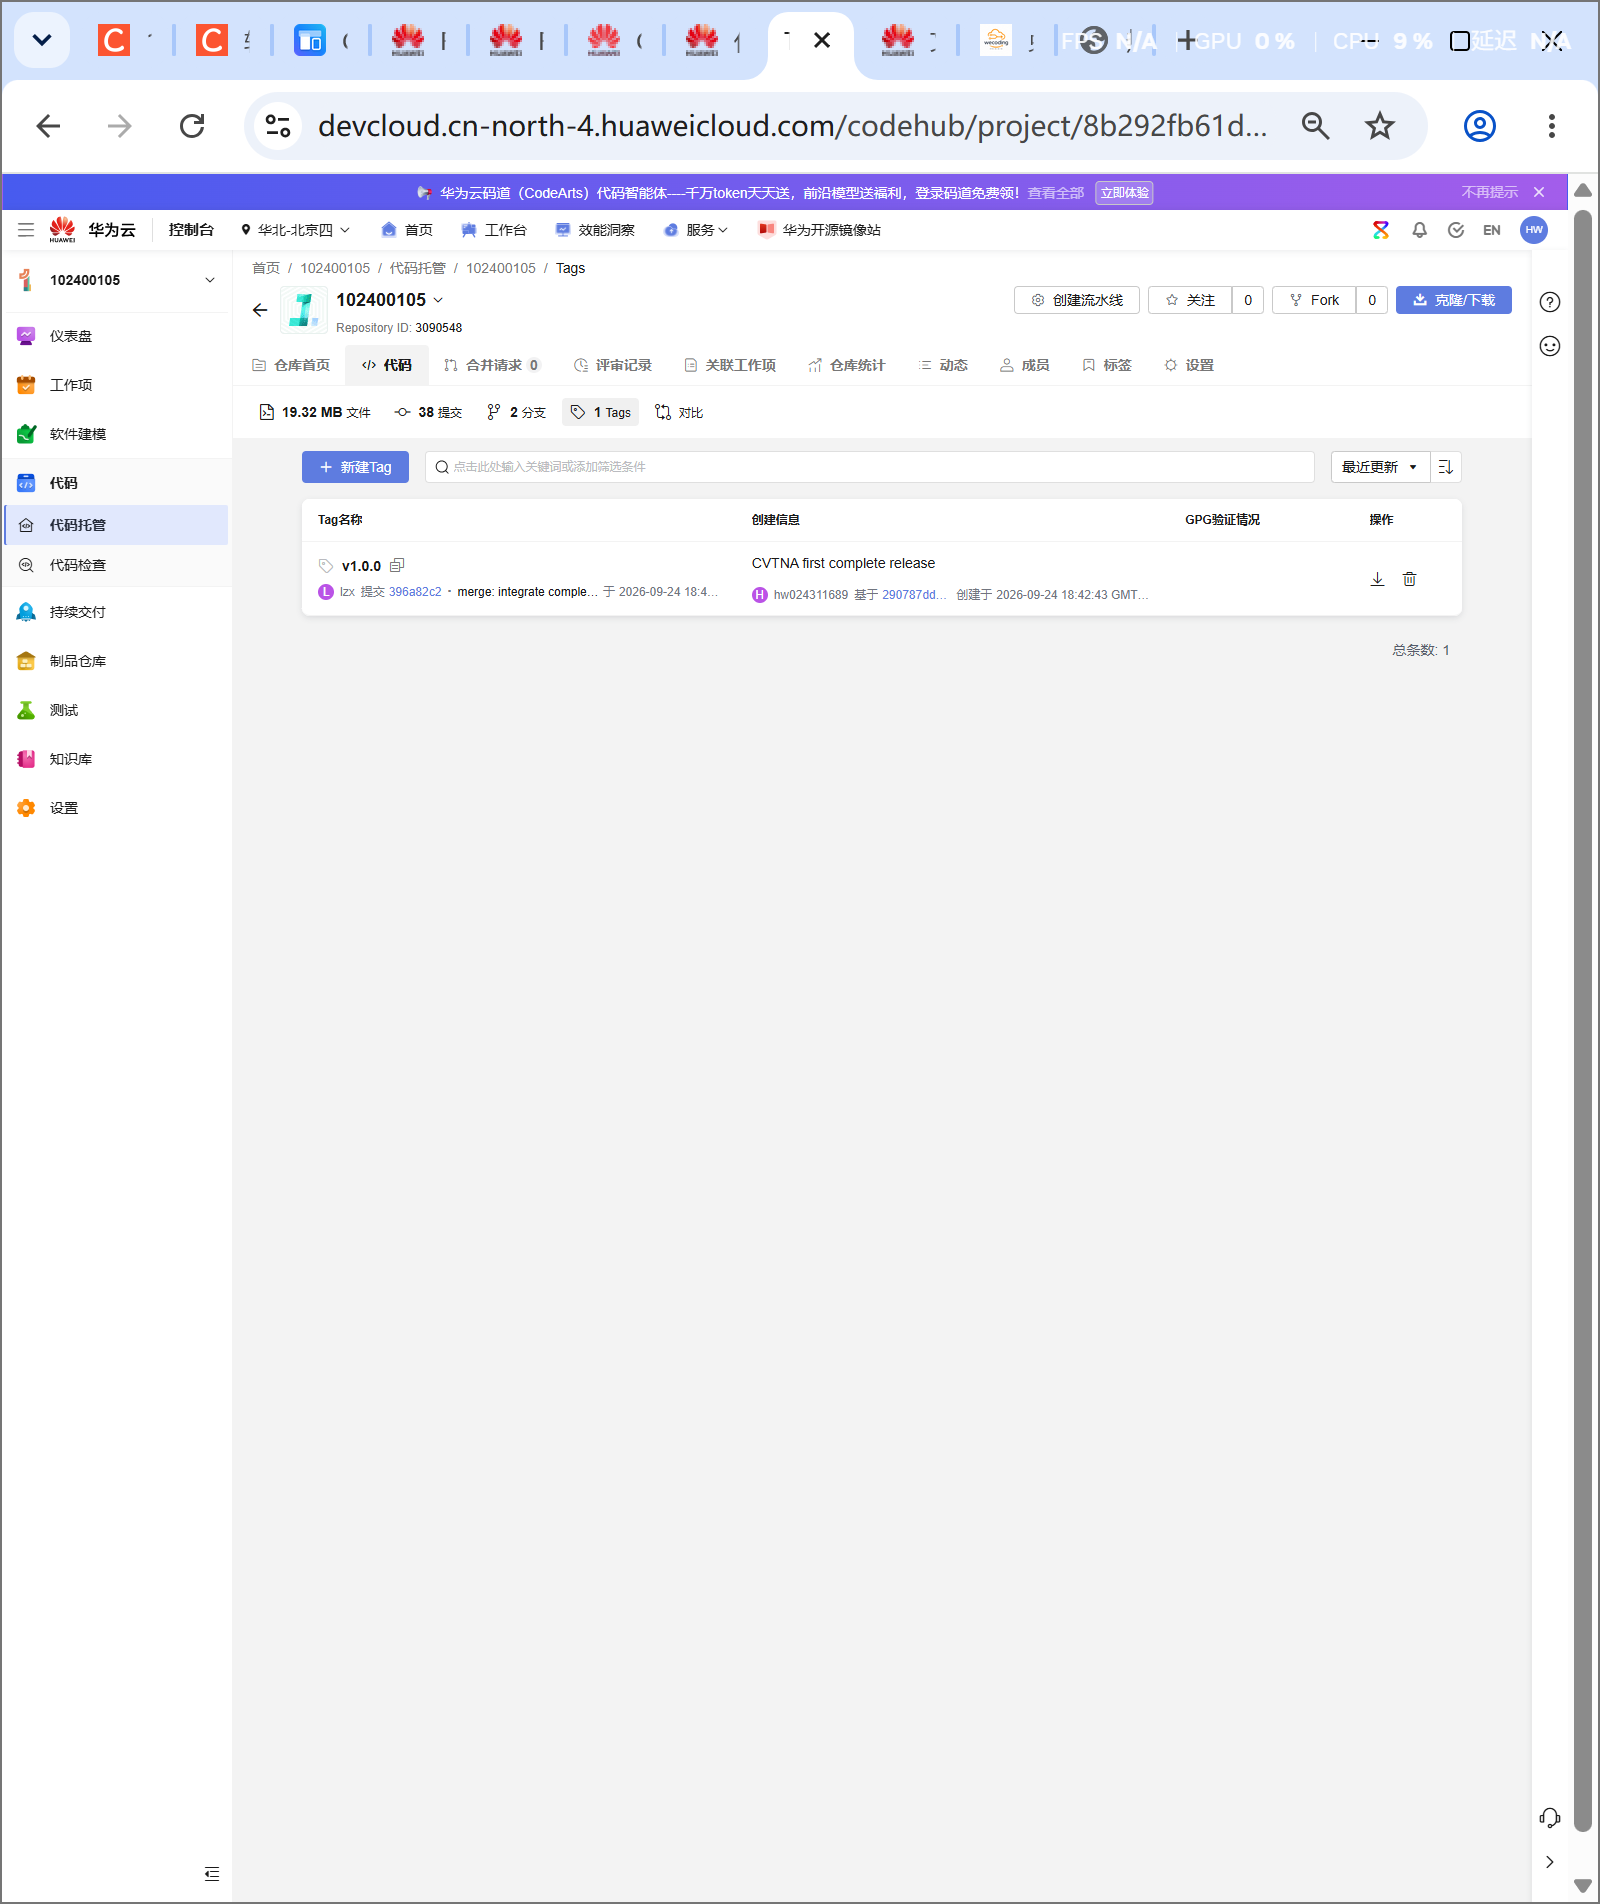Open the feedback smiley icon

(1550, 346)
